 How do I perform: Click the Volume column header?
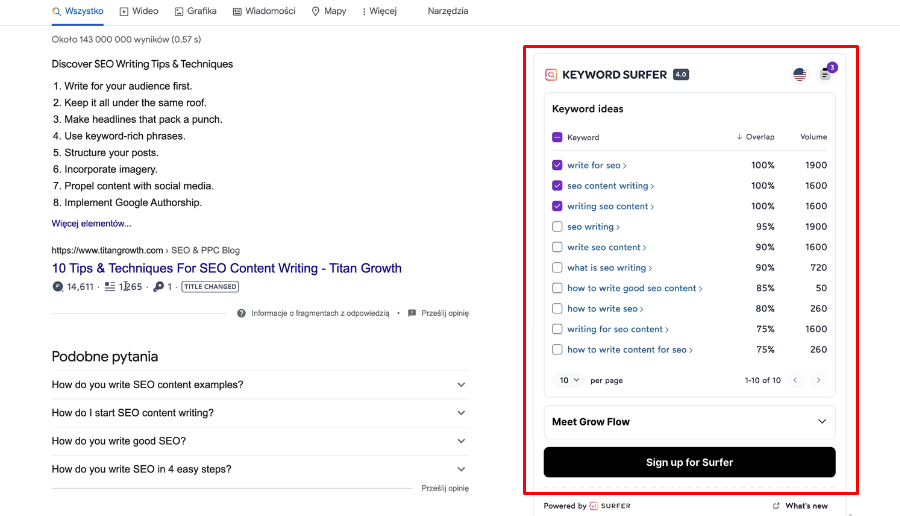click(x=813, y=137)
